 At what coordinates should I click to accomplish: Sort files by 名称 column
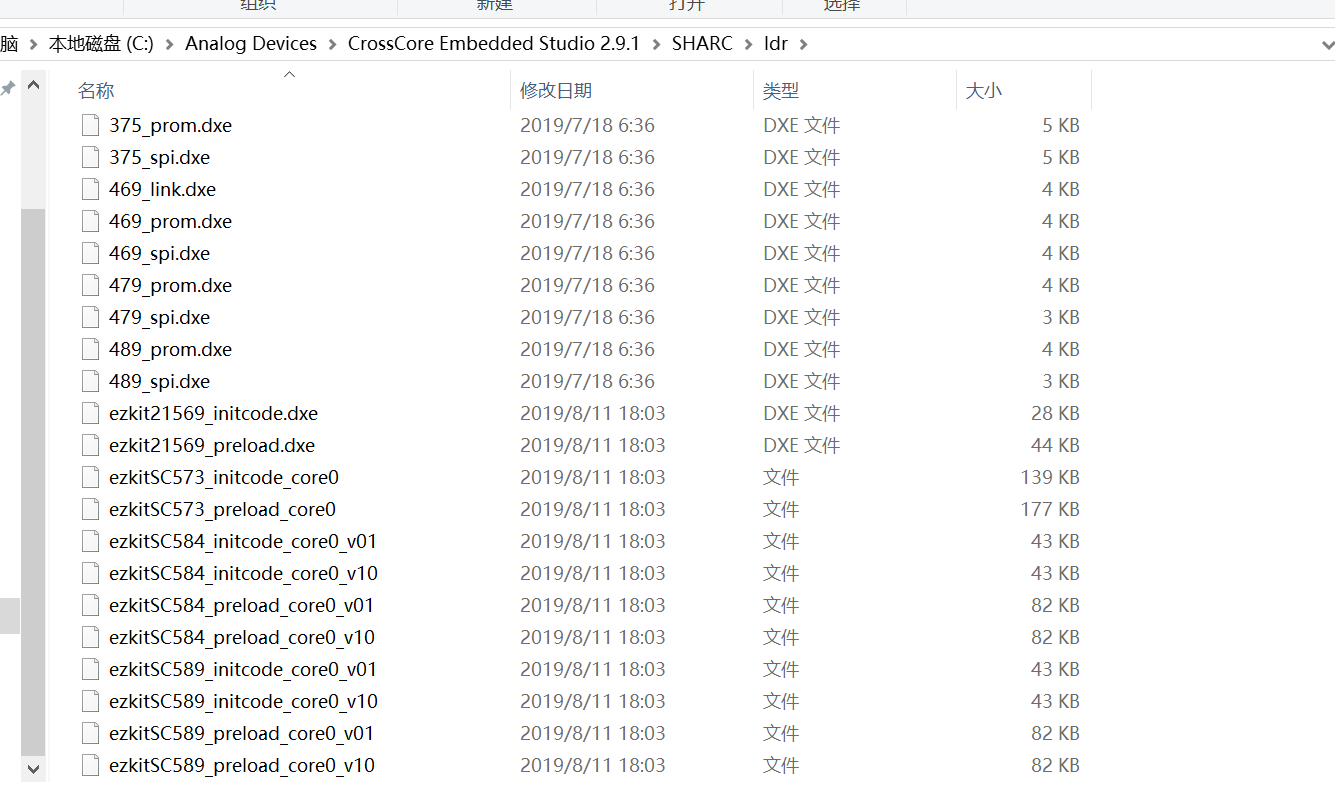[x=96, y=91]
